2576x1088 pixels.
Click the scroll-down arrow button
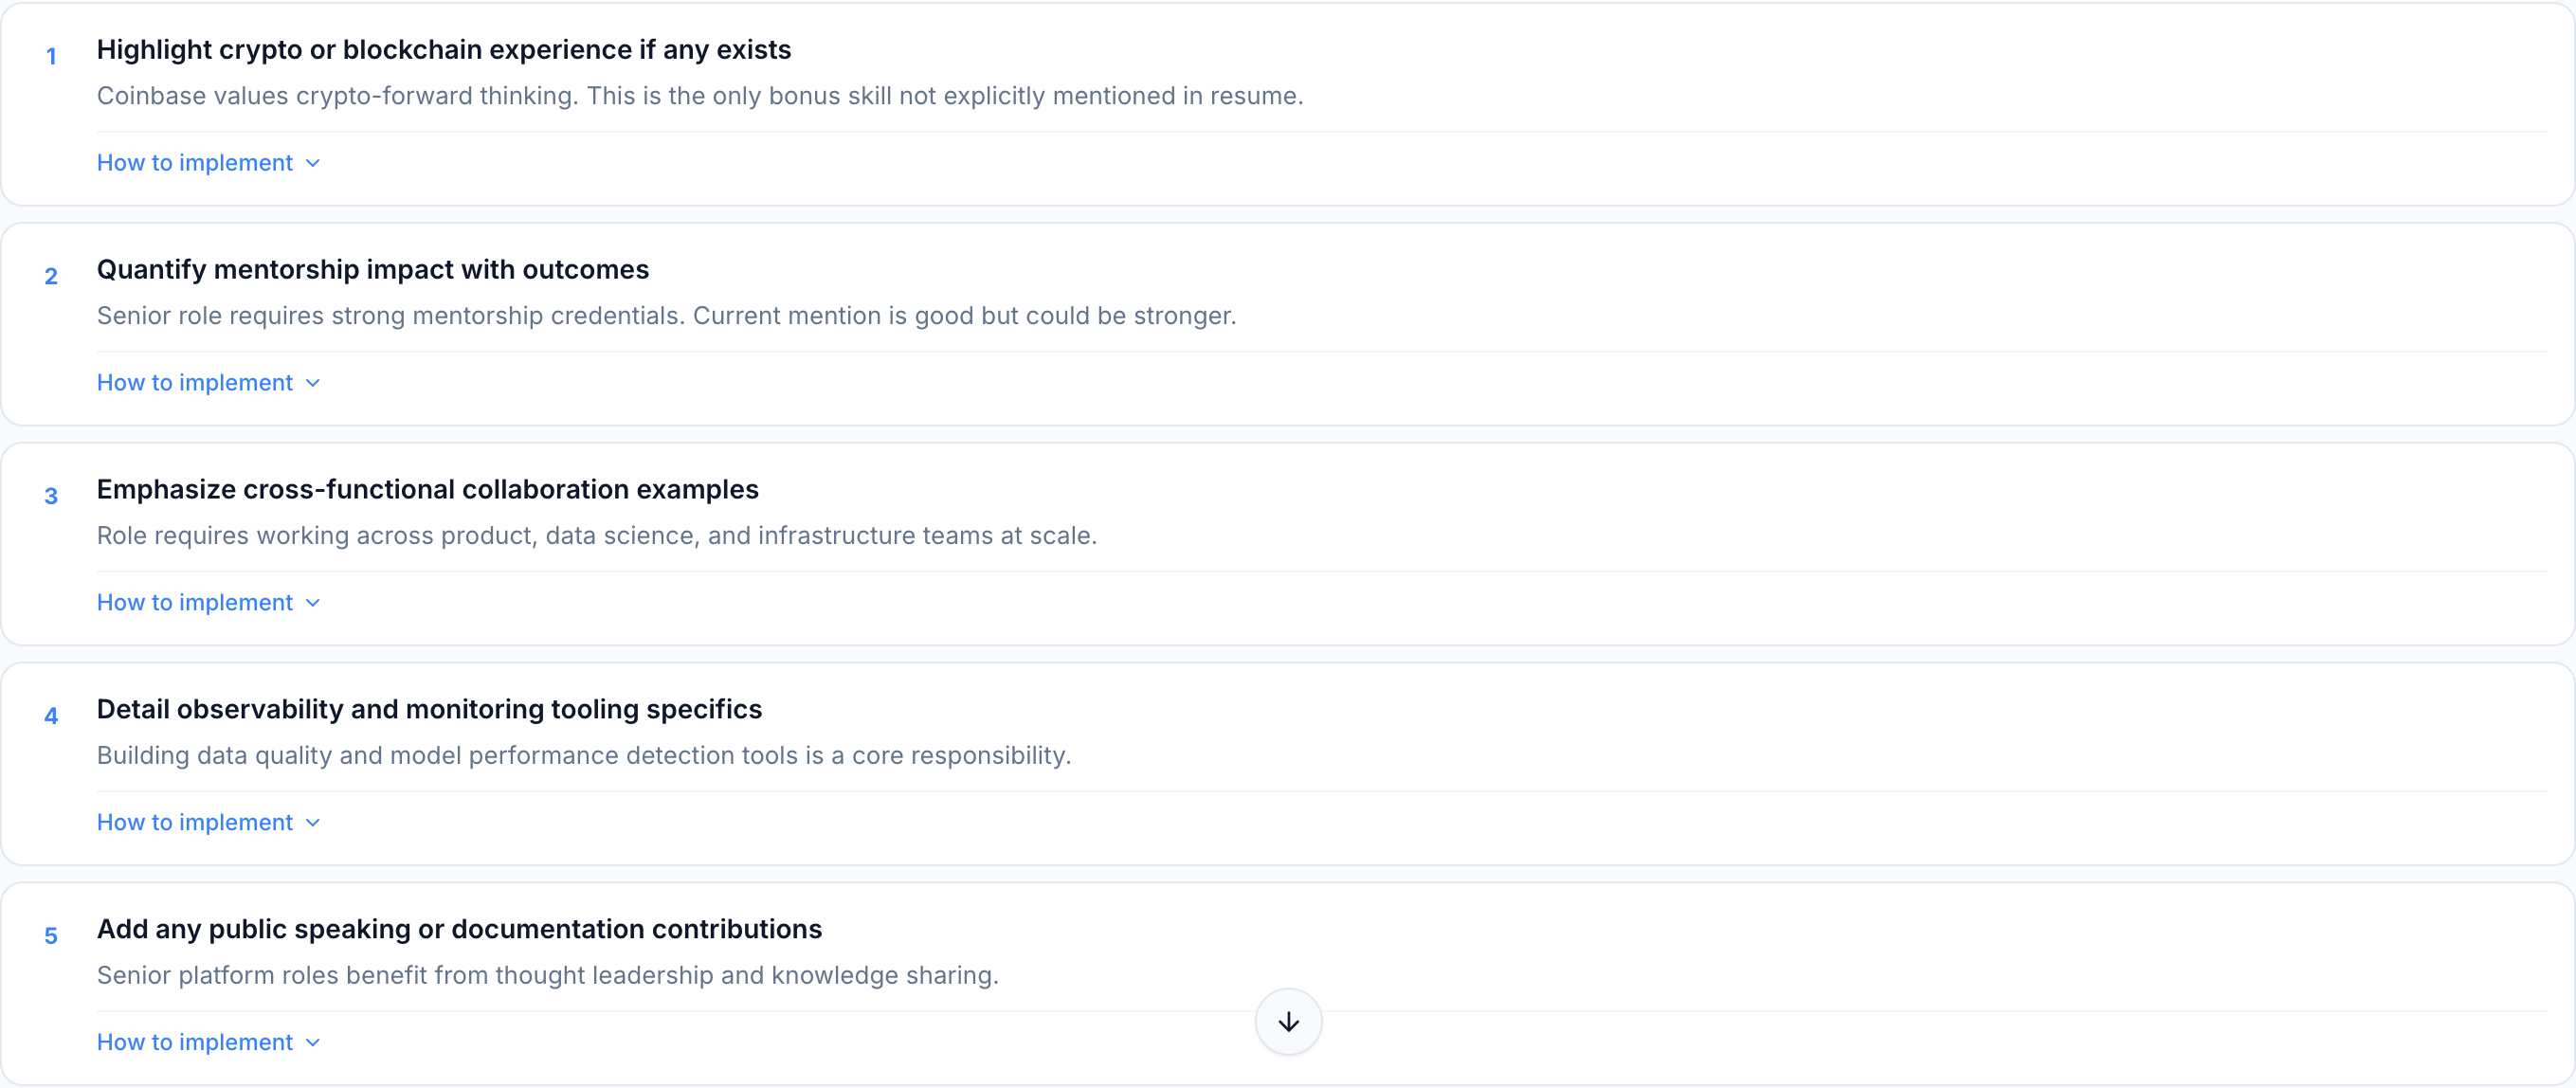click(x=1288, y=1021)
